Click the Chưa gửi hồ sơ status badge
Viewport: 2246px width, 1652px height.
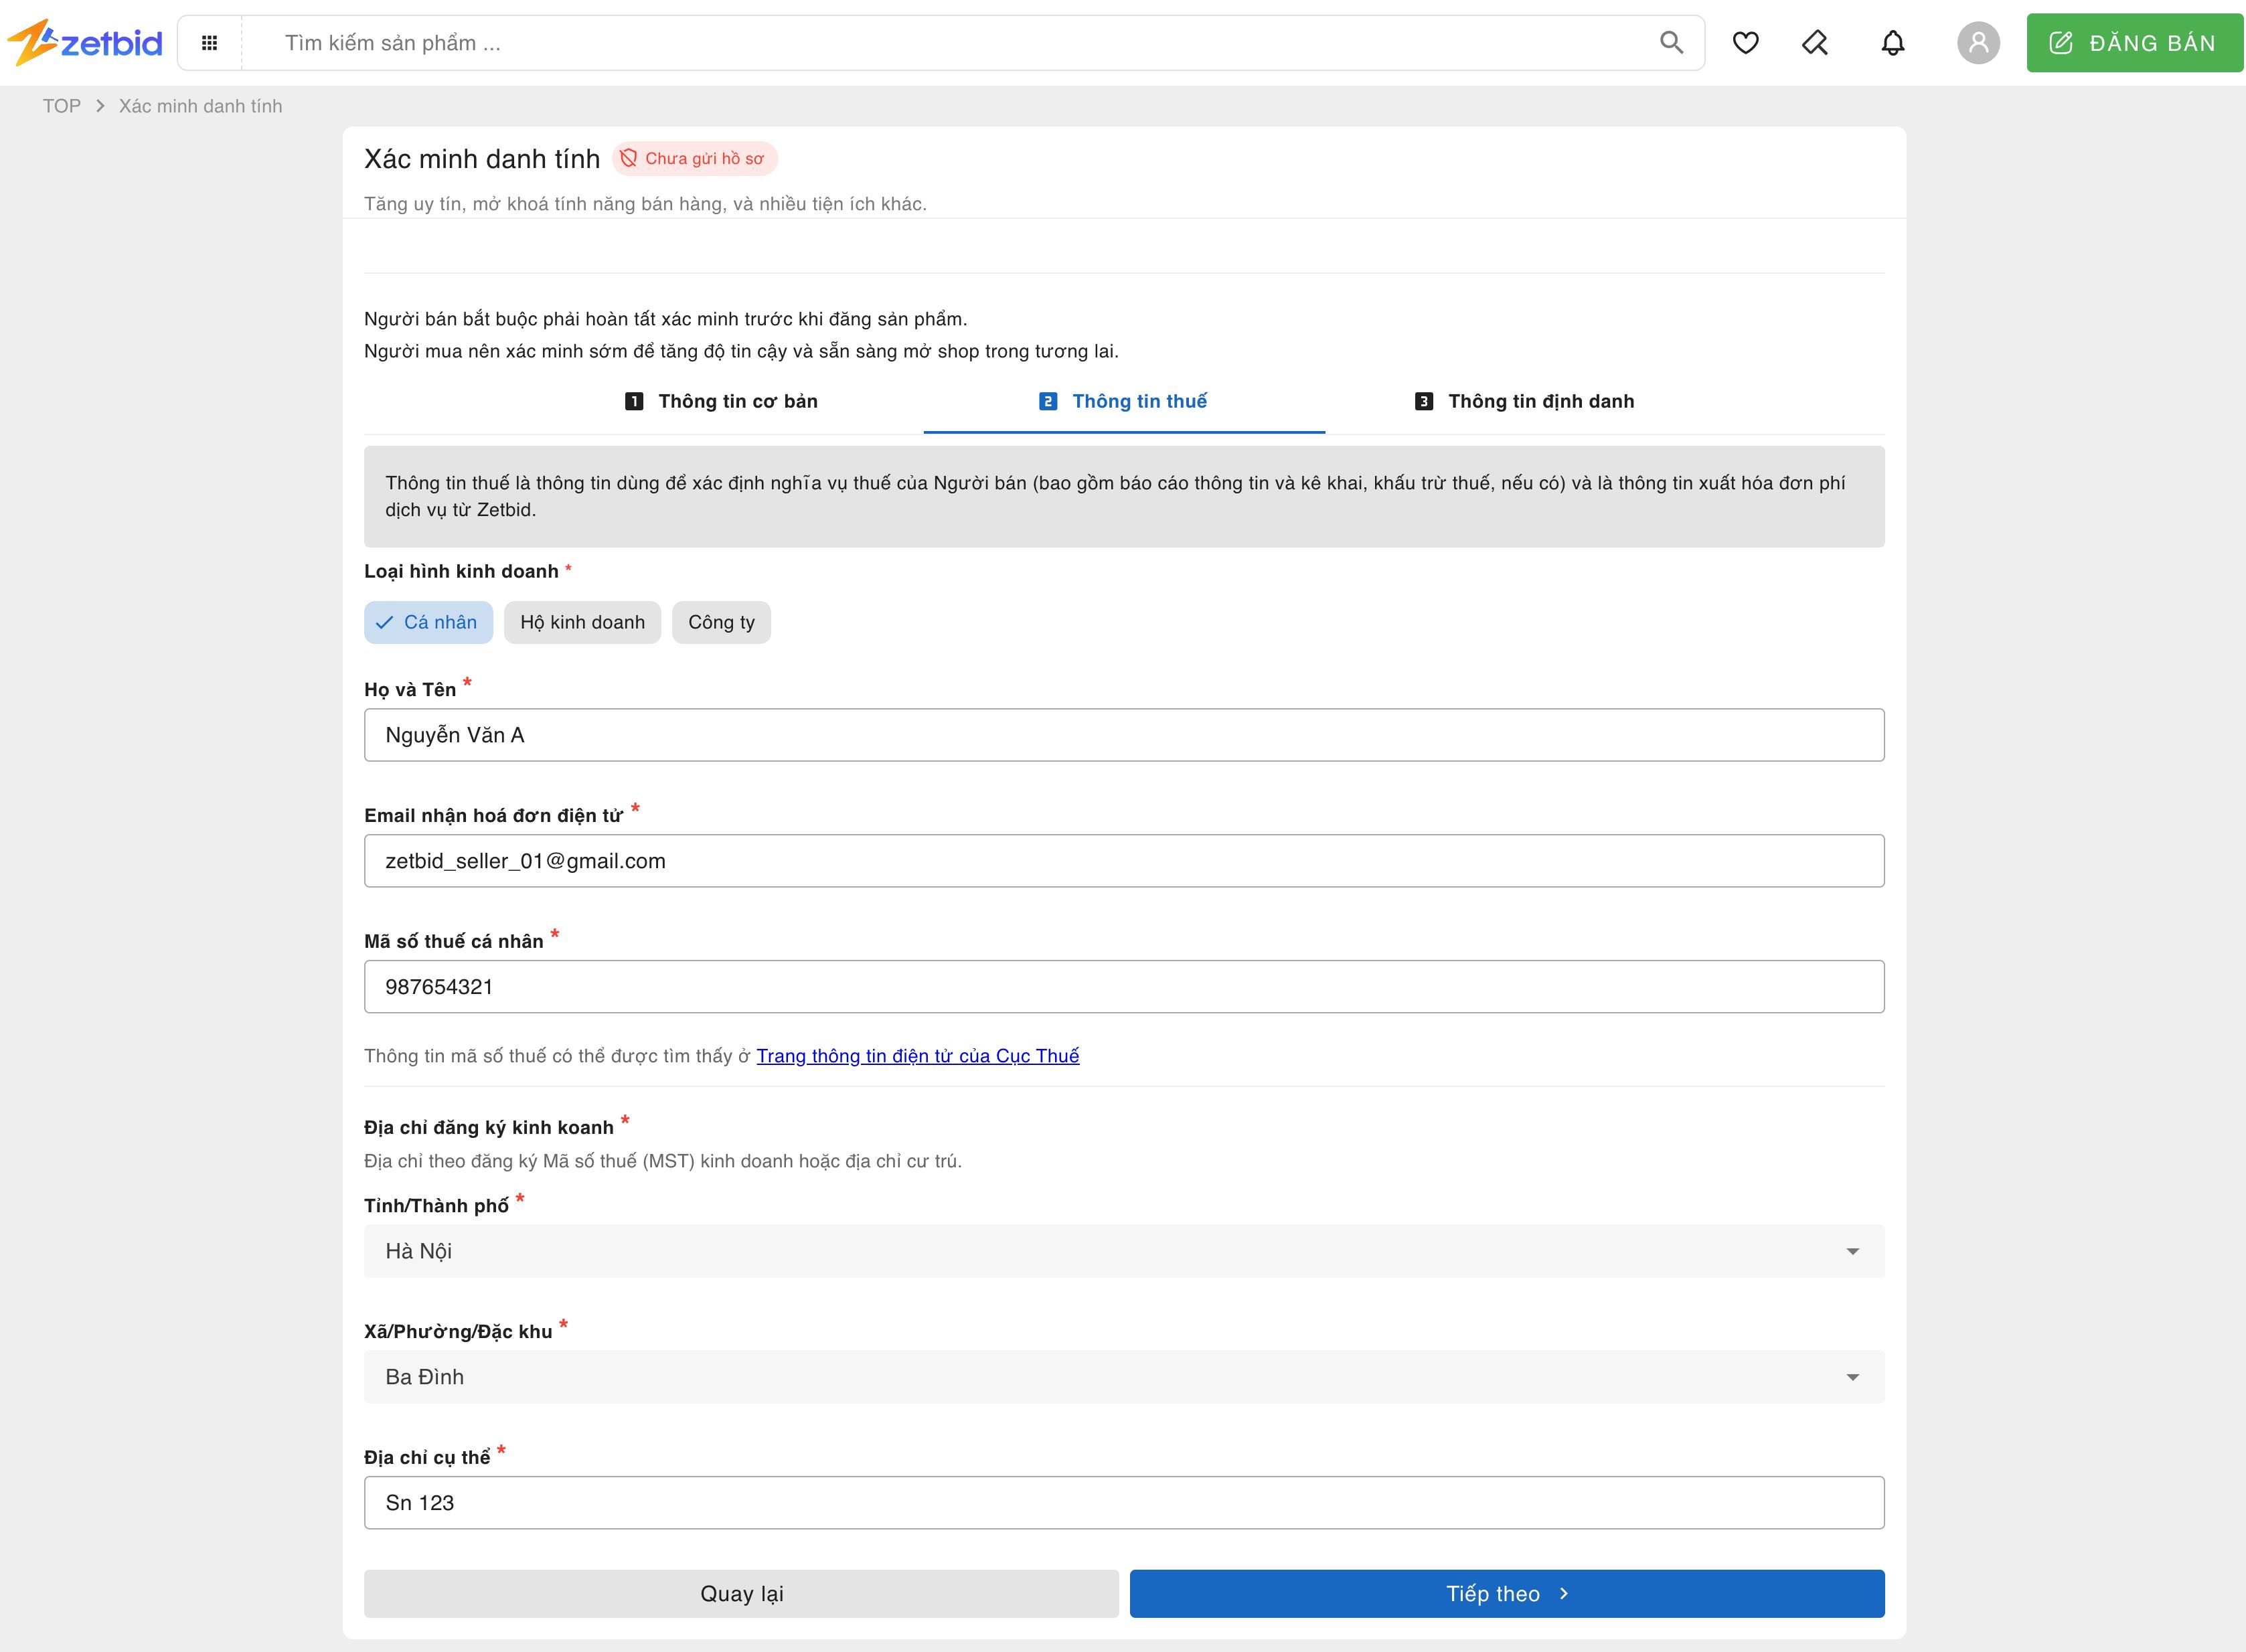(694, 158)
